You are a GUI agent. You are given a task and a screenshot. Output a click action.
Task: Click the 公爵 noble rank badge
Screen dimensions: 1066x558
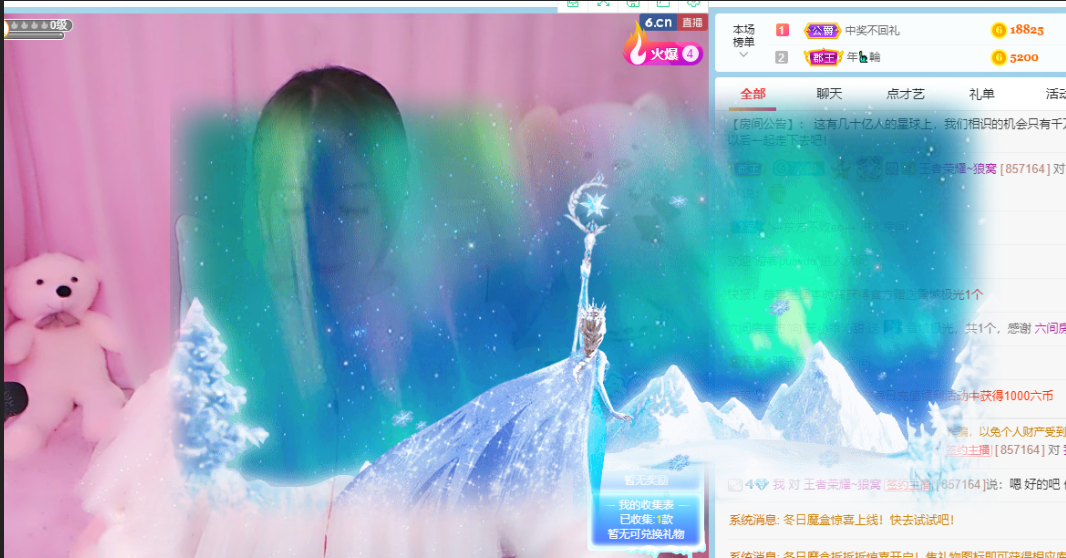[822, 31]
